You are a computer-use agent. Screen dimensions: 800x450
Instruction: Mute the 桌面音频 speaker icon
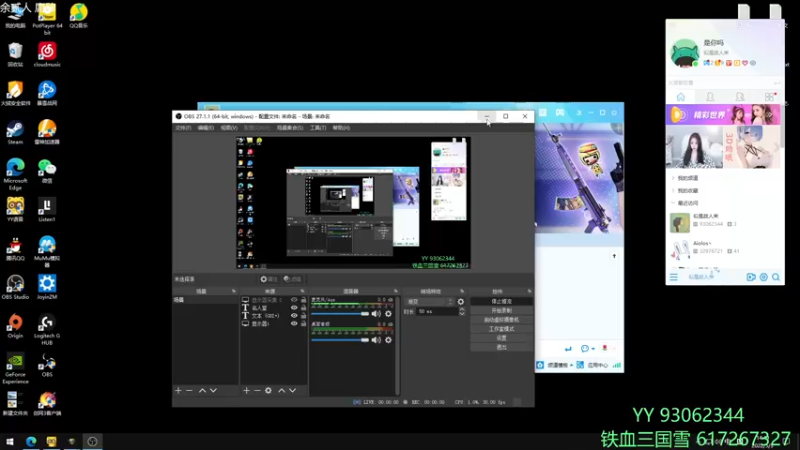[376, 340]
